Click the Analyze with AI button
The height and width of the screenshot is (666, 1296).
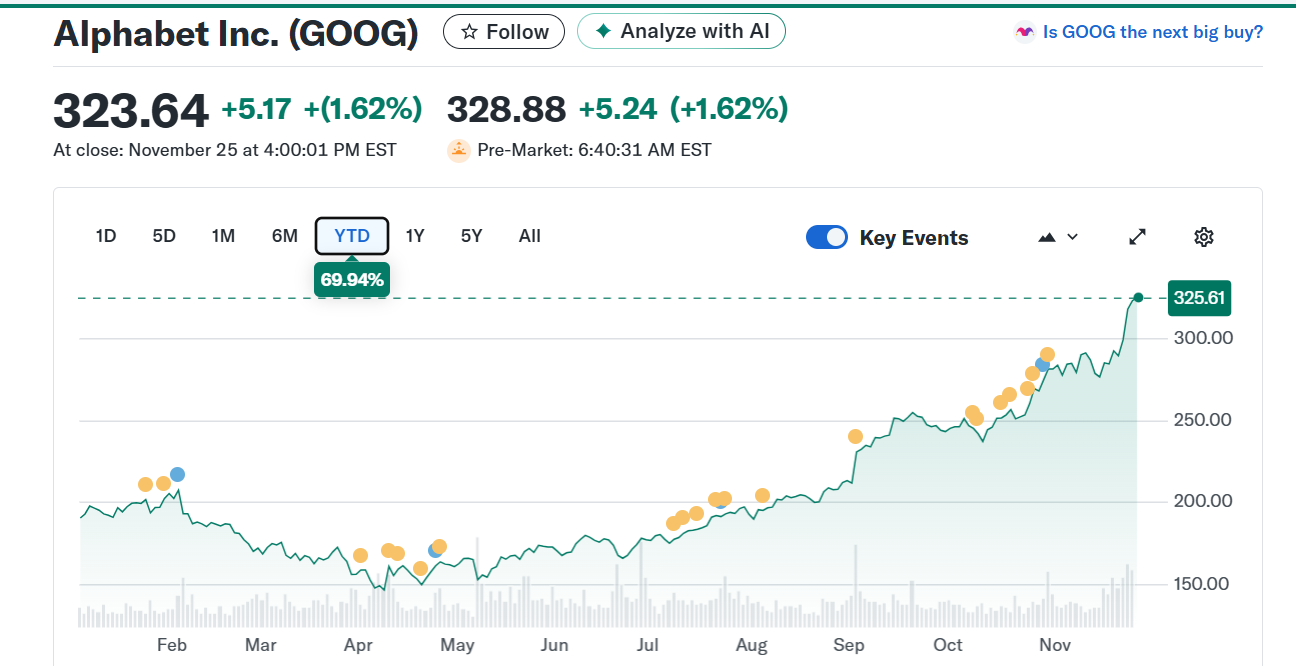(681, 32)
